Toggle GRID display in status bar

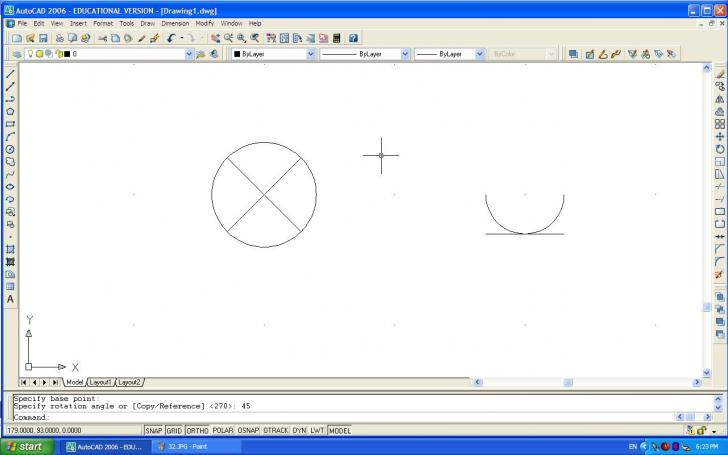coord(174,430)
